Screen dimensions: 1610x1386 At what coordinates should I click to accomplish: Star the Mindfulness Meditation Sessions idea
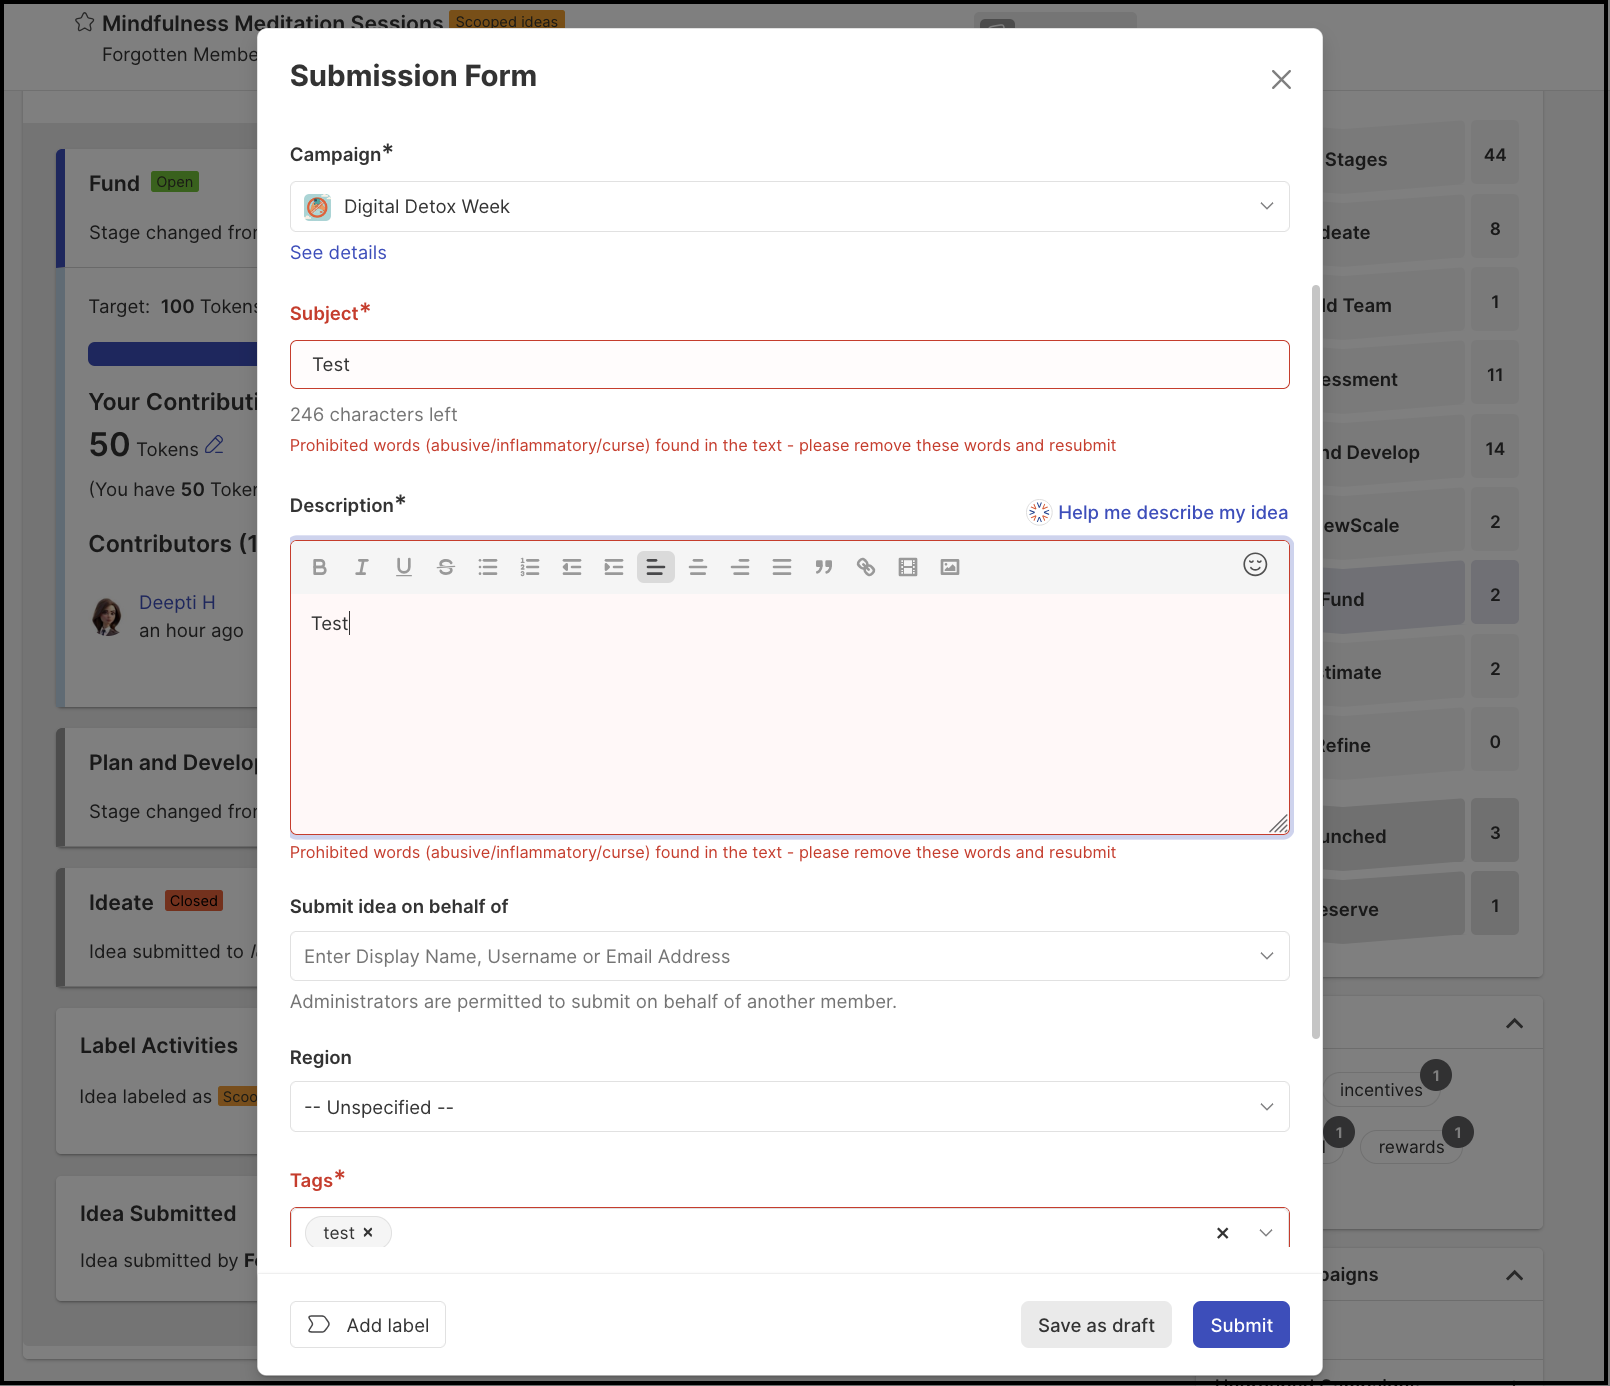[x=85, y=22]
